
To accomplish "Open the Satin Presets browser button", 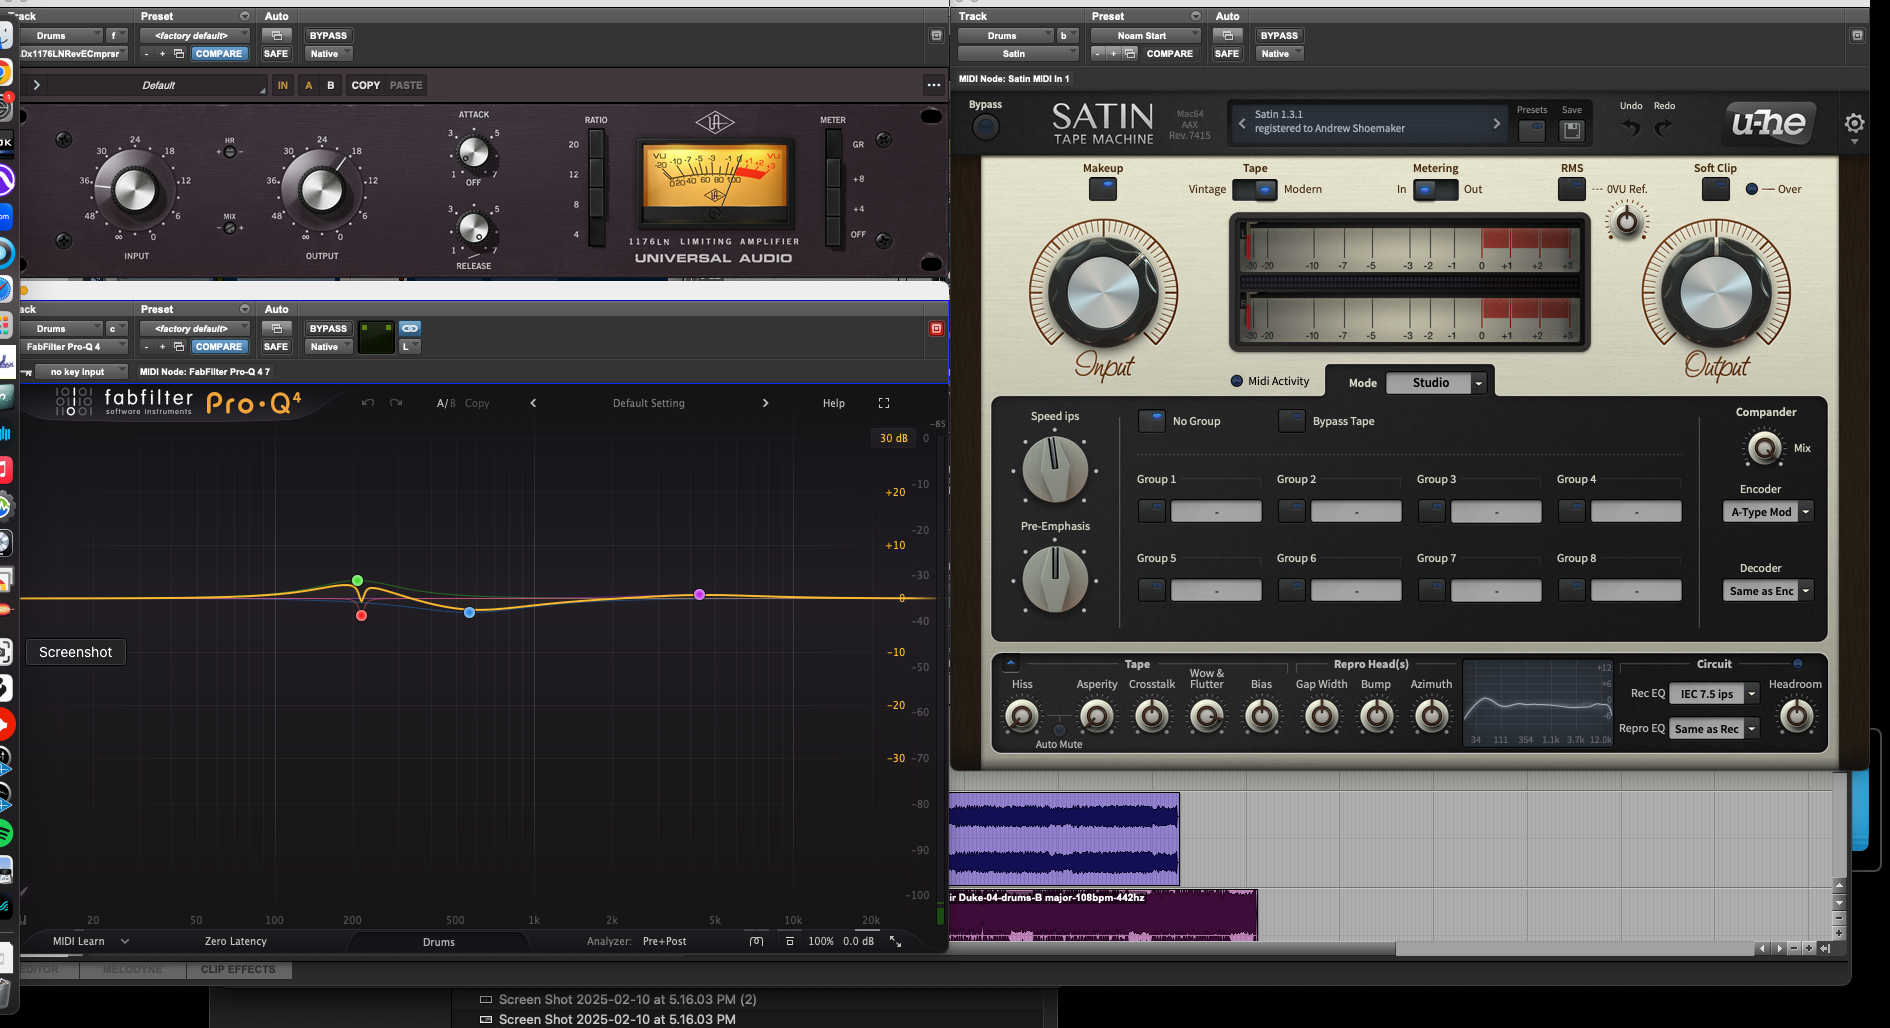I will pos(1532,130).
